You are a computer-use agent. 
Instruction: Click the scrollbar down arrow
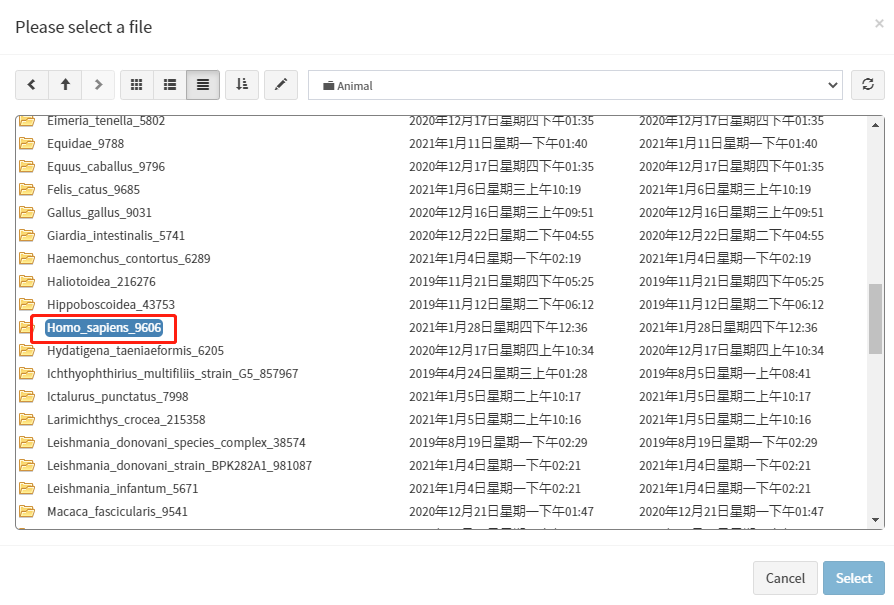point(875,520)
